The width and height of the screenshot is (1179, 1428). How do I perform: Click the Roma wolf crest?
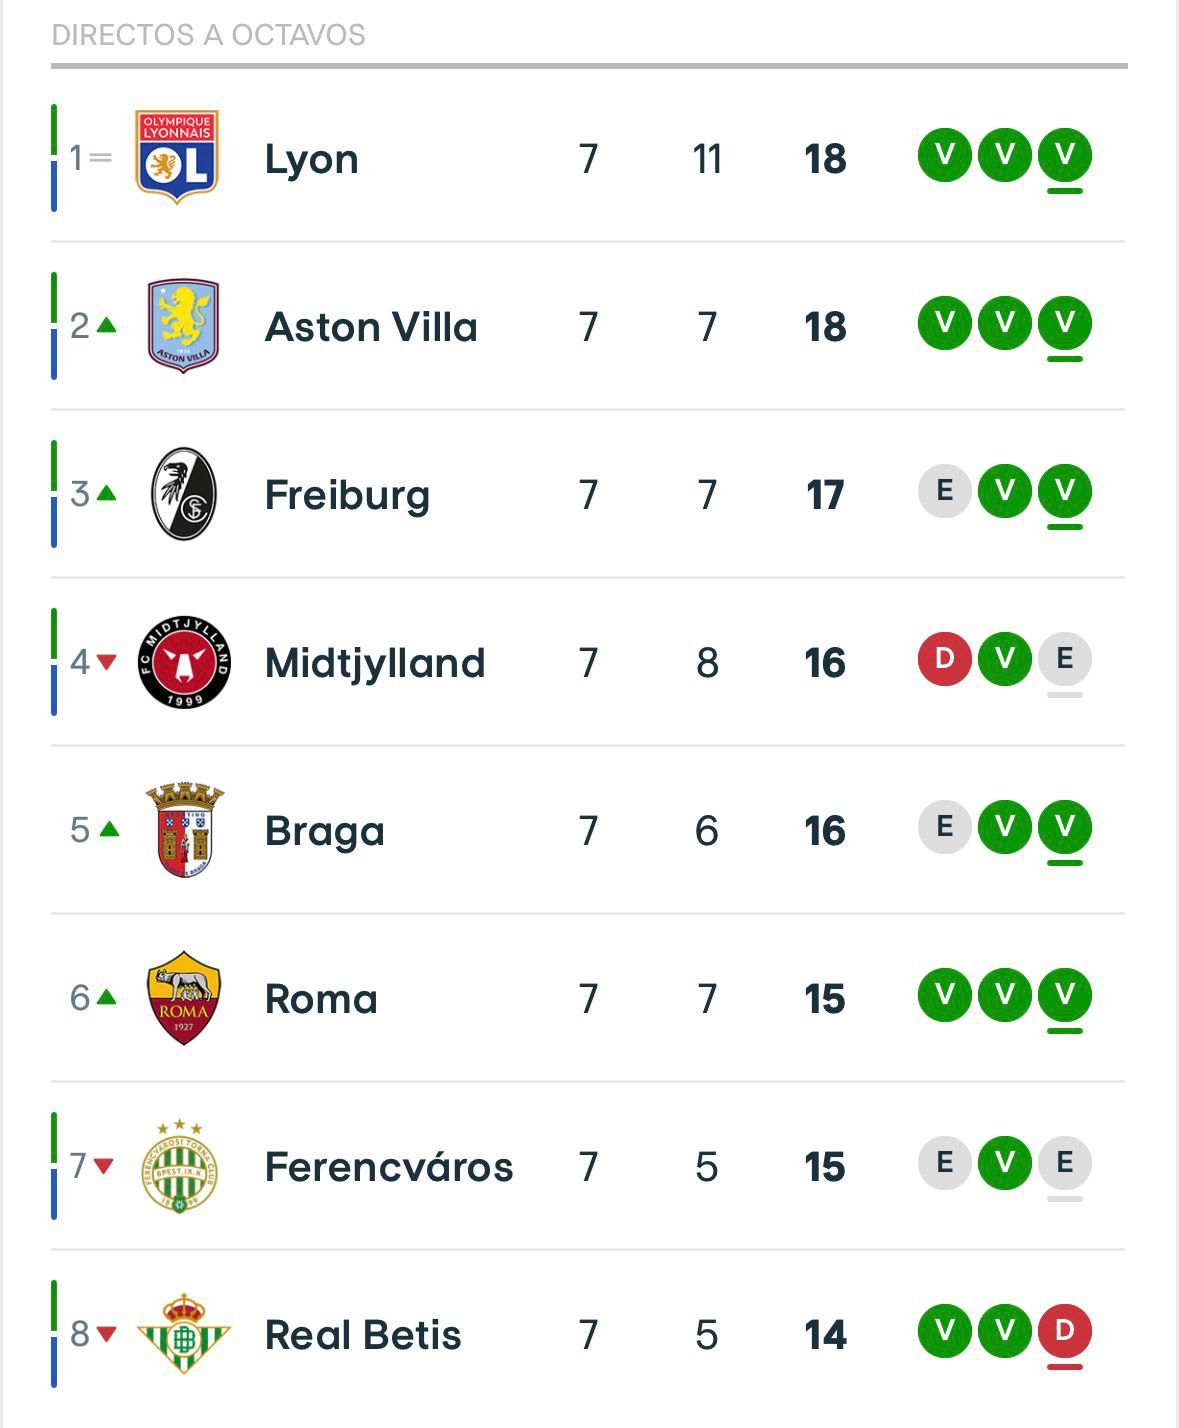click(186, 996)
